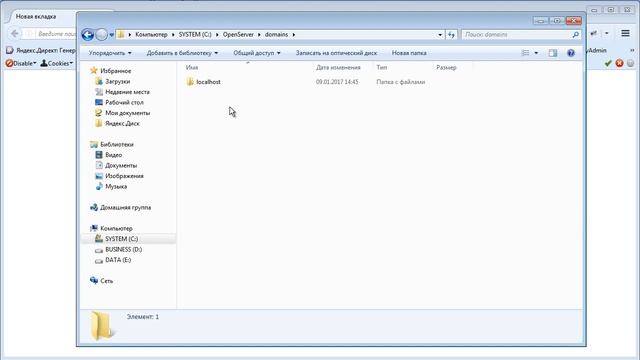The height and width of the screenshot is (360, 640).
Task: Click the date 09.01.2017 14:45 cell
Action: pos(337,82)
